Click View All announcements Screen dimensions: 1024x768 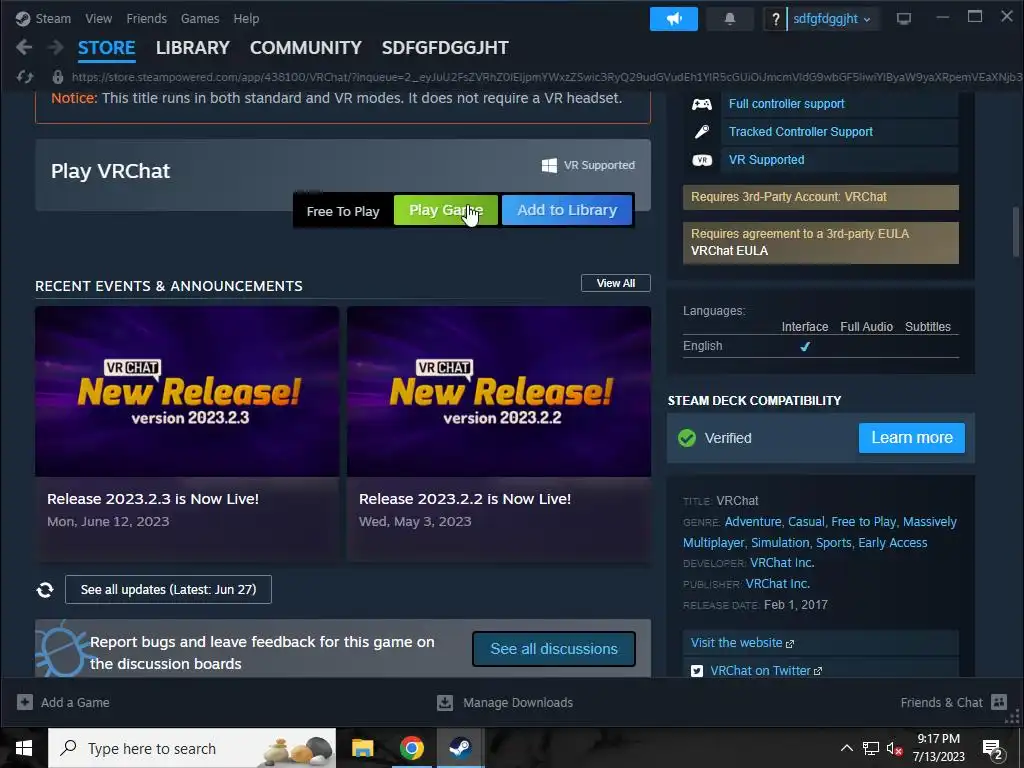(x=616, y=283)
